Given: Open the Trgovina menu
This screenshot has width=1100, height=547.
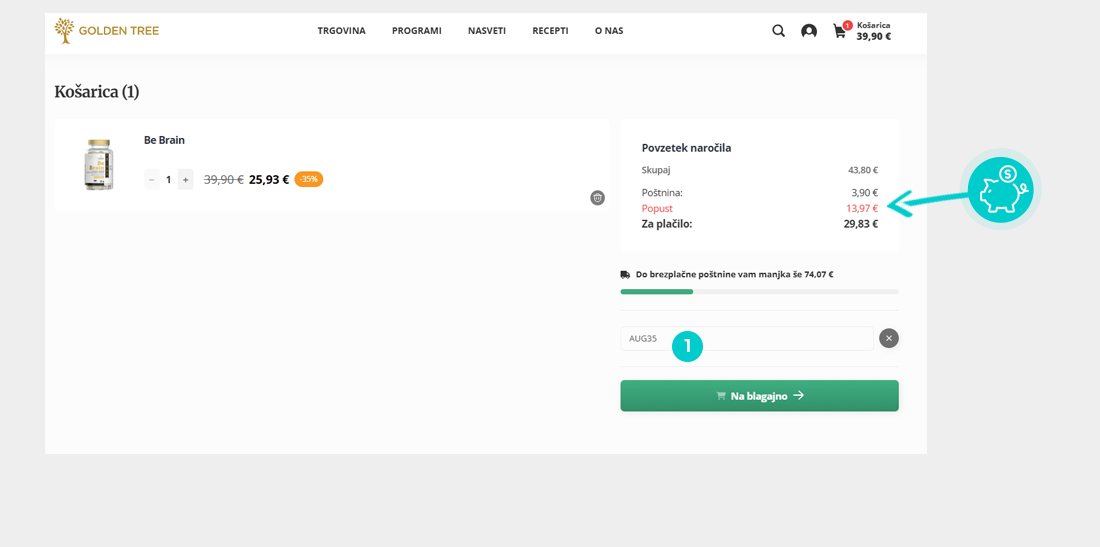Looking at the screenshot, I should click(x=342, y=31).
